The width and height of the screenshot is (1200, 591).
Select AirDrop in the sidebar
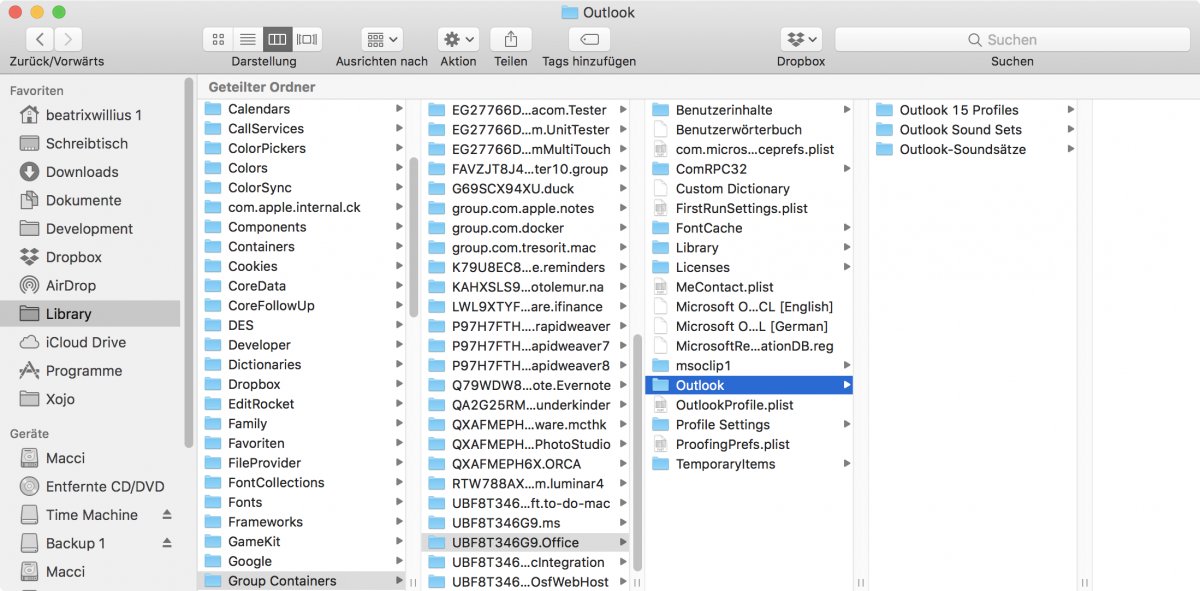click(66, 285)
